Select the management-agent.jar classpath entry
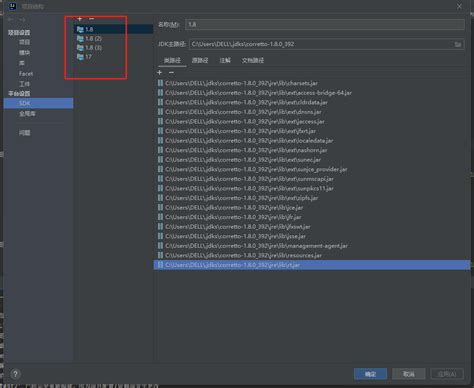Screen dimensions: 474x388 312,246
